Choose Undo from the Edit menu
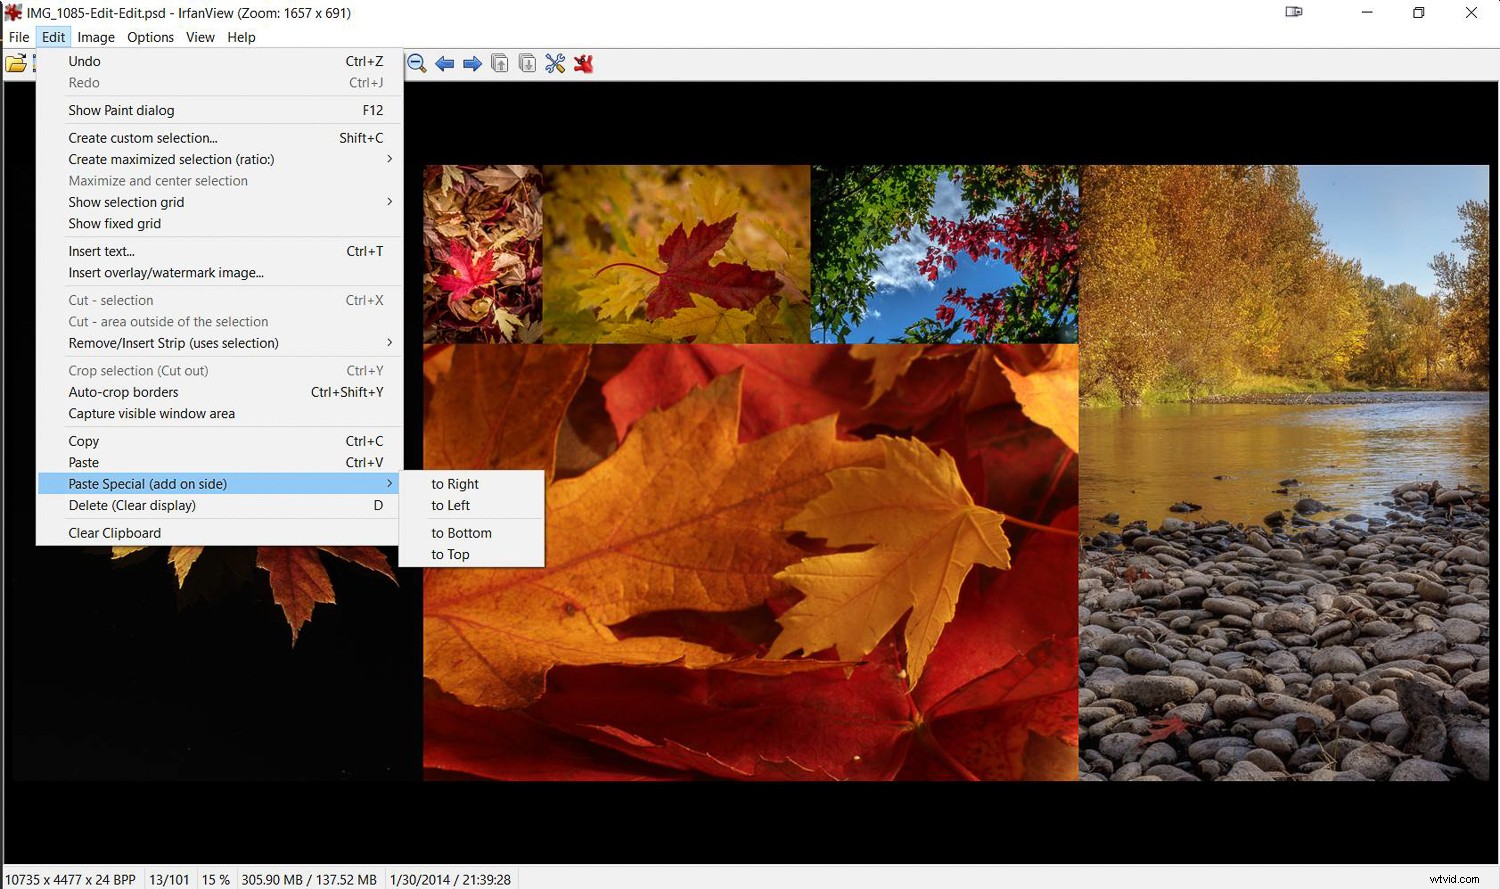Viewport: 1500px width, 889px height. click(84, 61)
